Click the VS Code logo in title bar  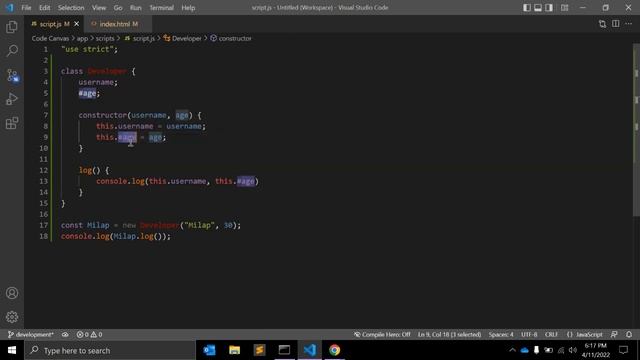point(9,8)
